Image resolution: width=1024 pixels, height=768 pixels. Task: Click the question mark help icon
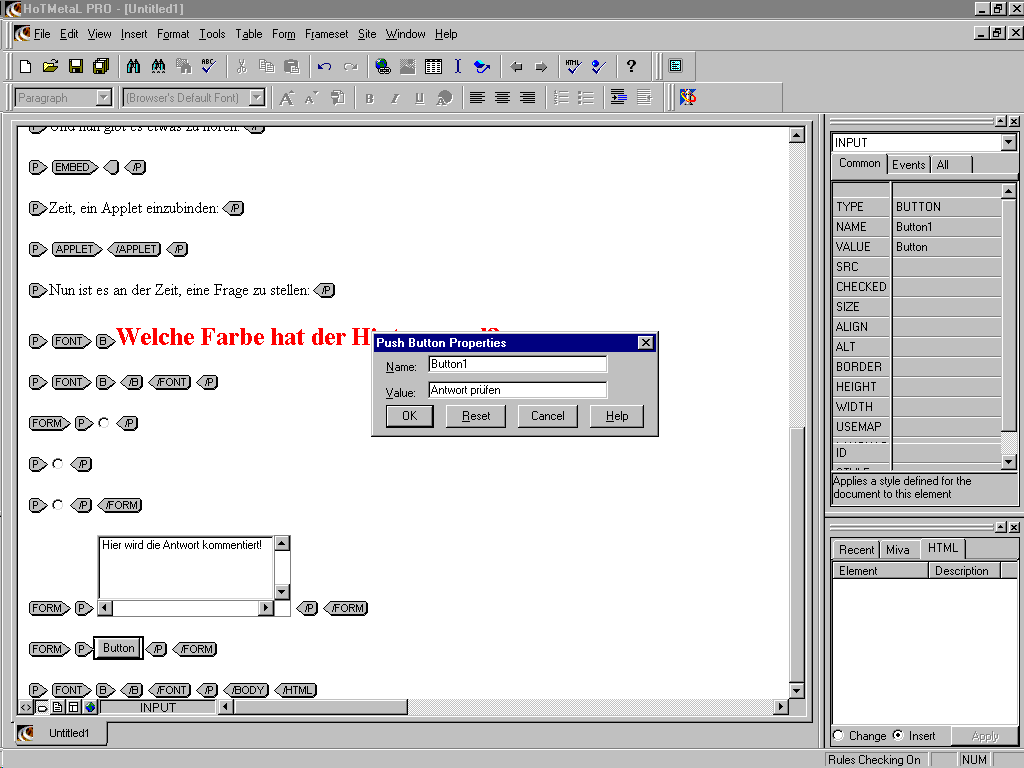631,67
